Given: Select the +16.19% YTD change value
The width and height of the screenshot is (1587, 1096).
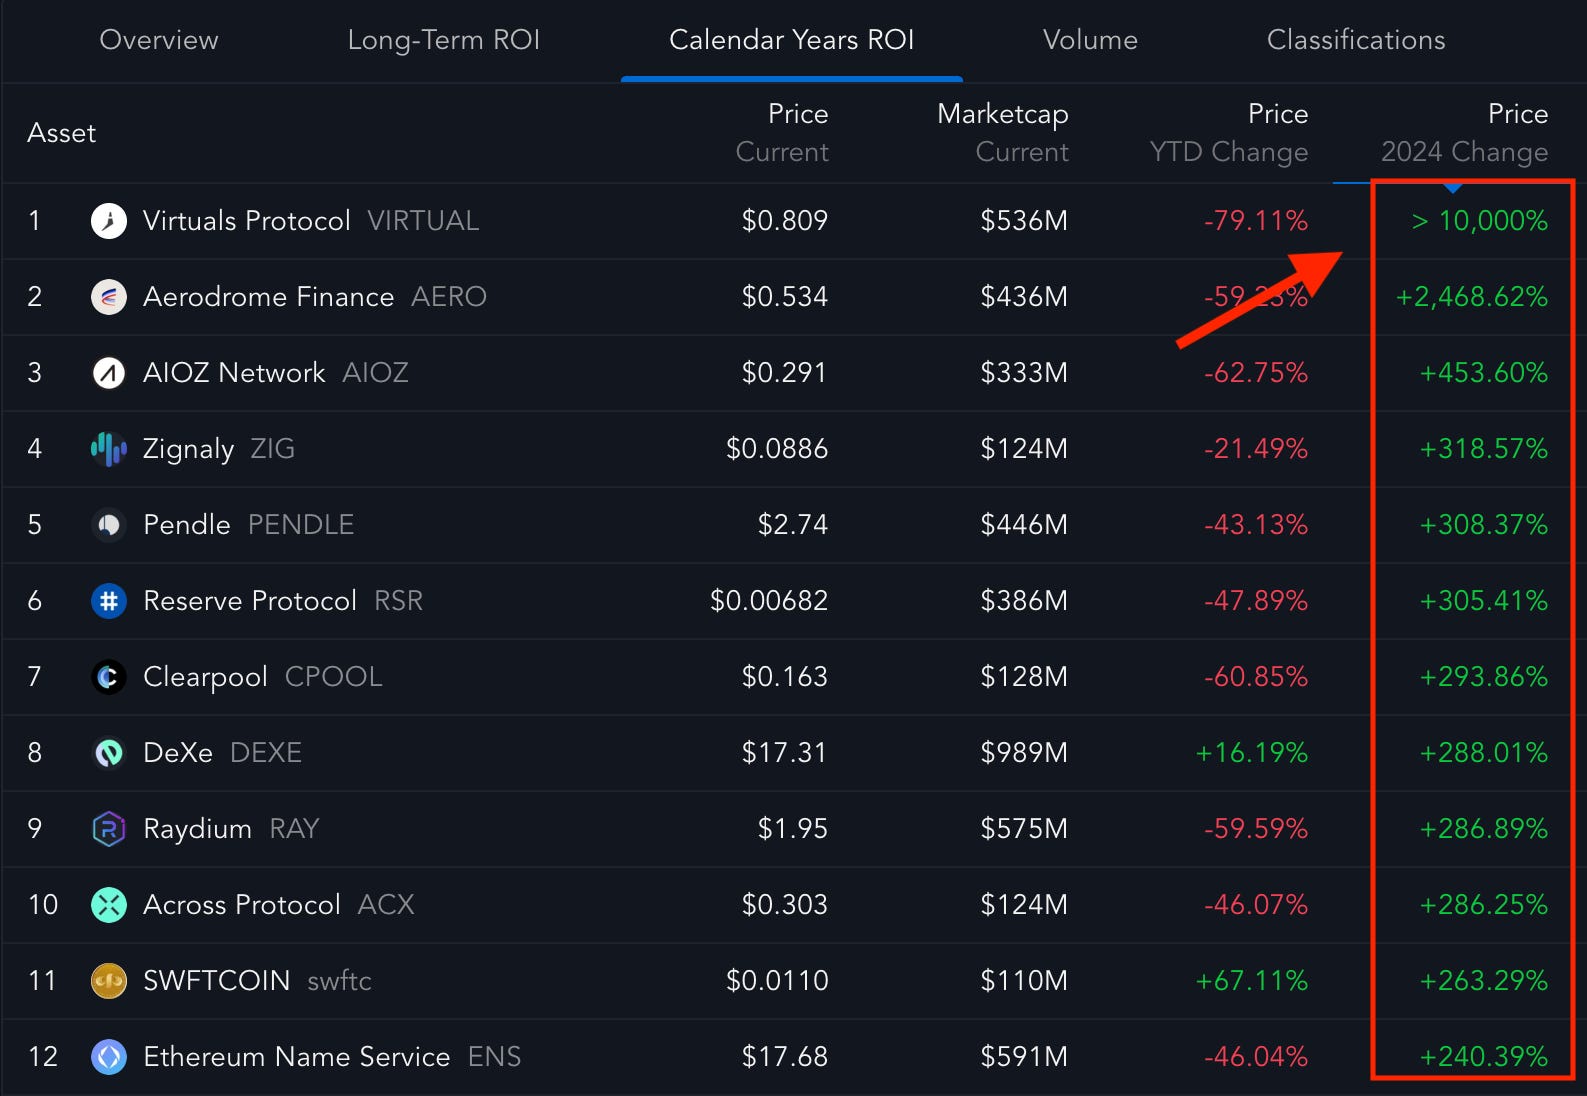Looking at the screenshot, I should [1252, 752].
